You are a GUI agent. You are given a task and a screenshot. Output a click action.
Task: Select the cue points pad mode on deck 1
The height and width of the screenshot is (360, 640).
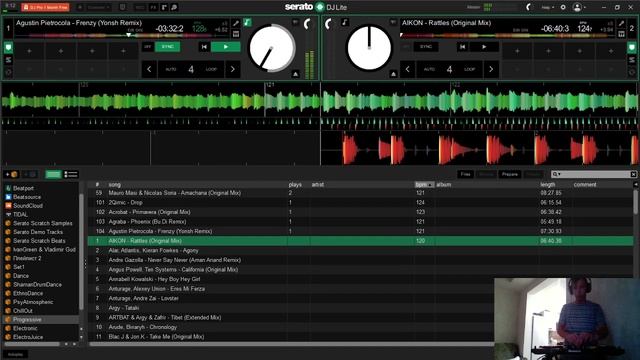(x=8, y=48)
